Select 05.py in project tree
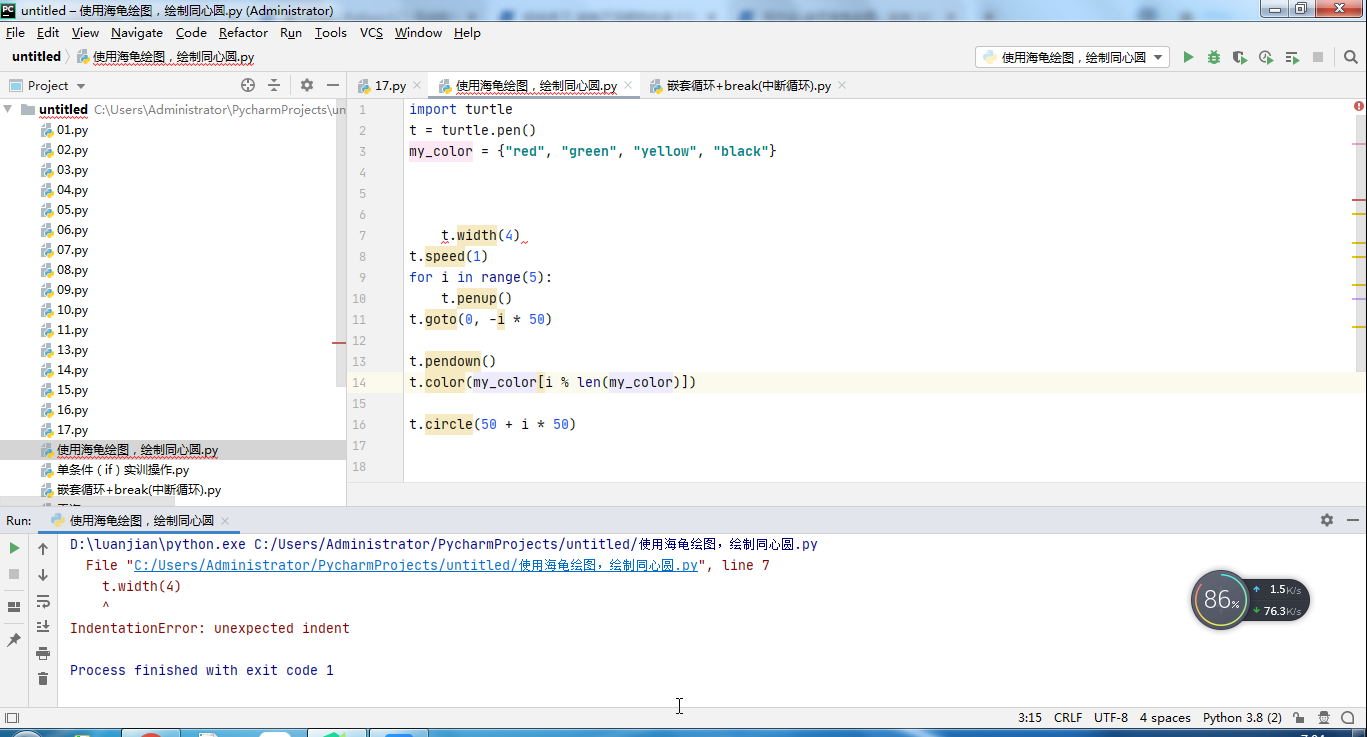Viewport: 1367px width, 737px height. coord(72,210)
